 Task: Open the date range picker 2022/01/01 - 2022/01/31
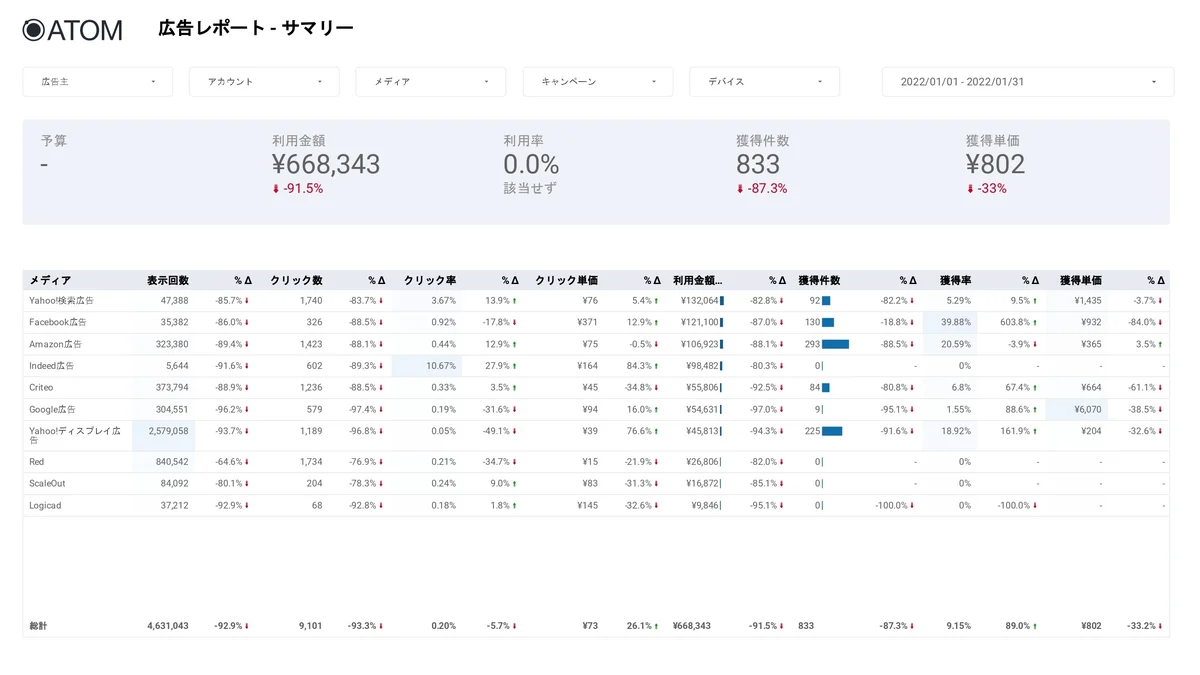pyautogui.click(x=1027, y=82)
